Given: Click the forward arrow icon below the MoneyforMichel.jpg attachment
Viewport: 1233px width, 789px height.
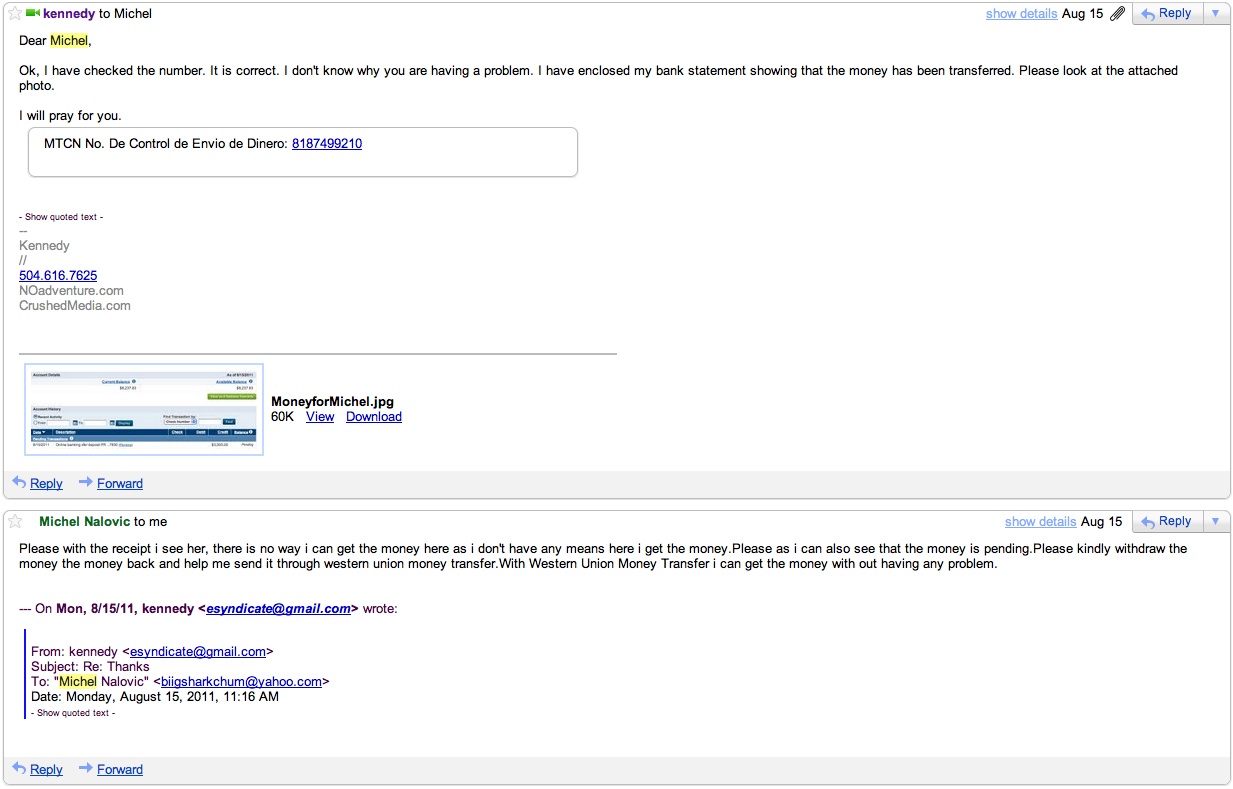Looking at the screenshot, I should (85, 482).
